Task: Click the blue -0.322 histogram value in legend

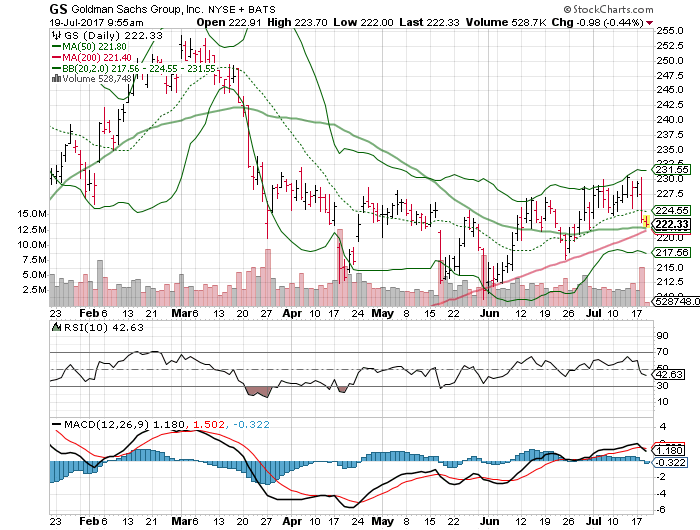Action: coord(251,424)
